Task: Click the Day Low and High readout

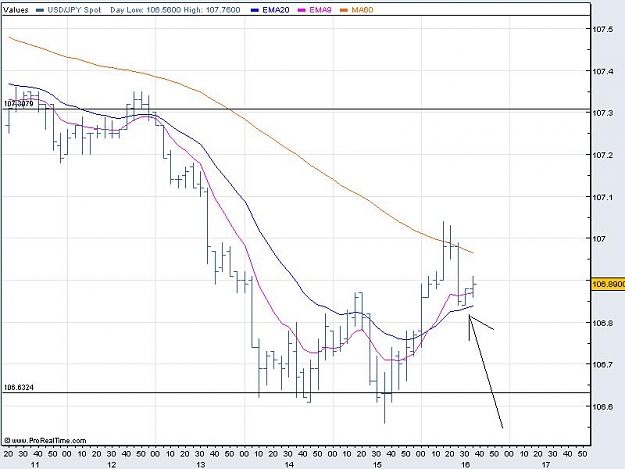Action: 175,10
